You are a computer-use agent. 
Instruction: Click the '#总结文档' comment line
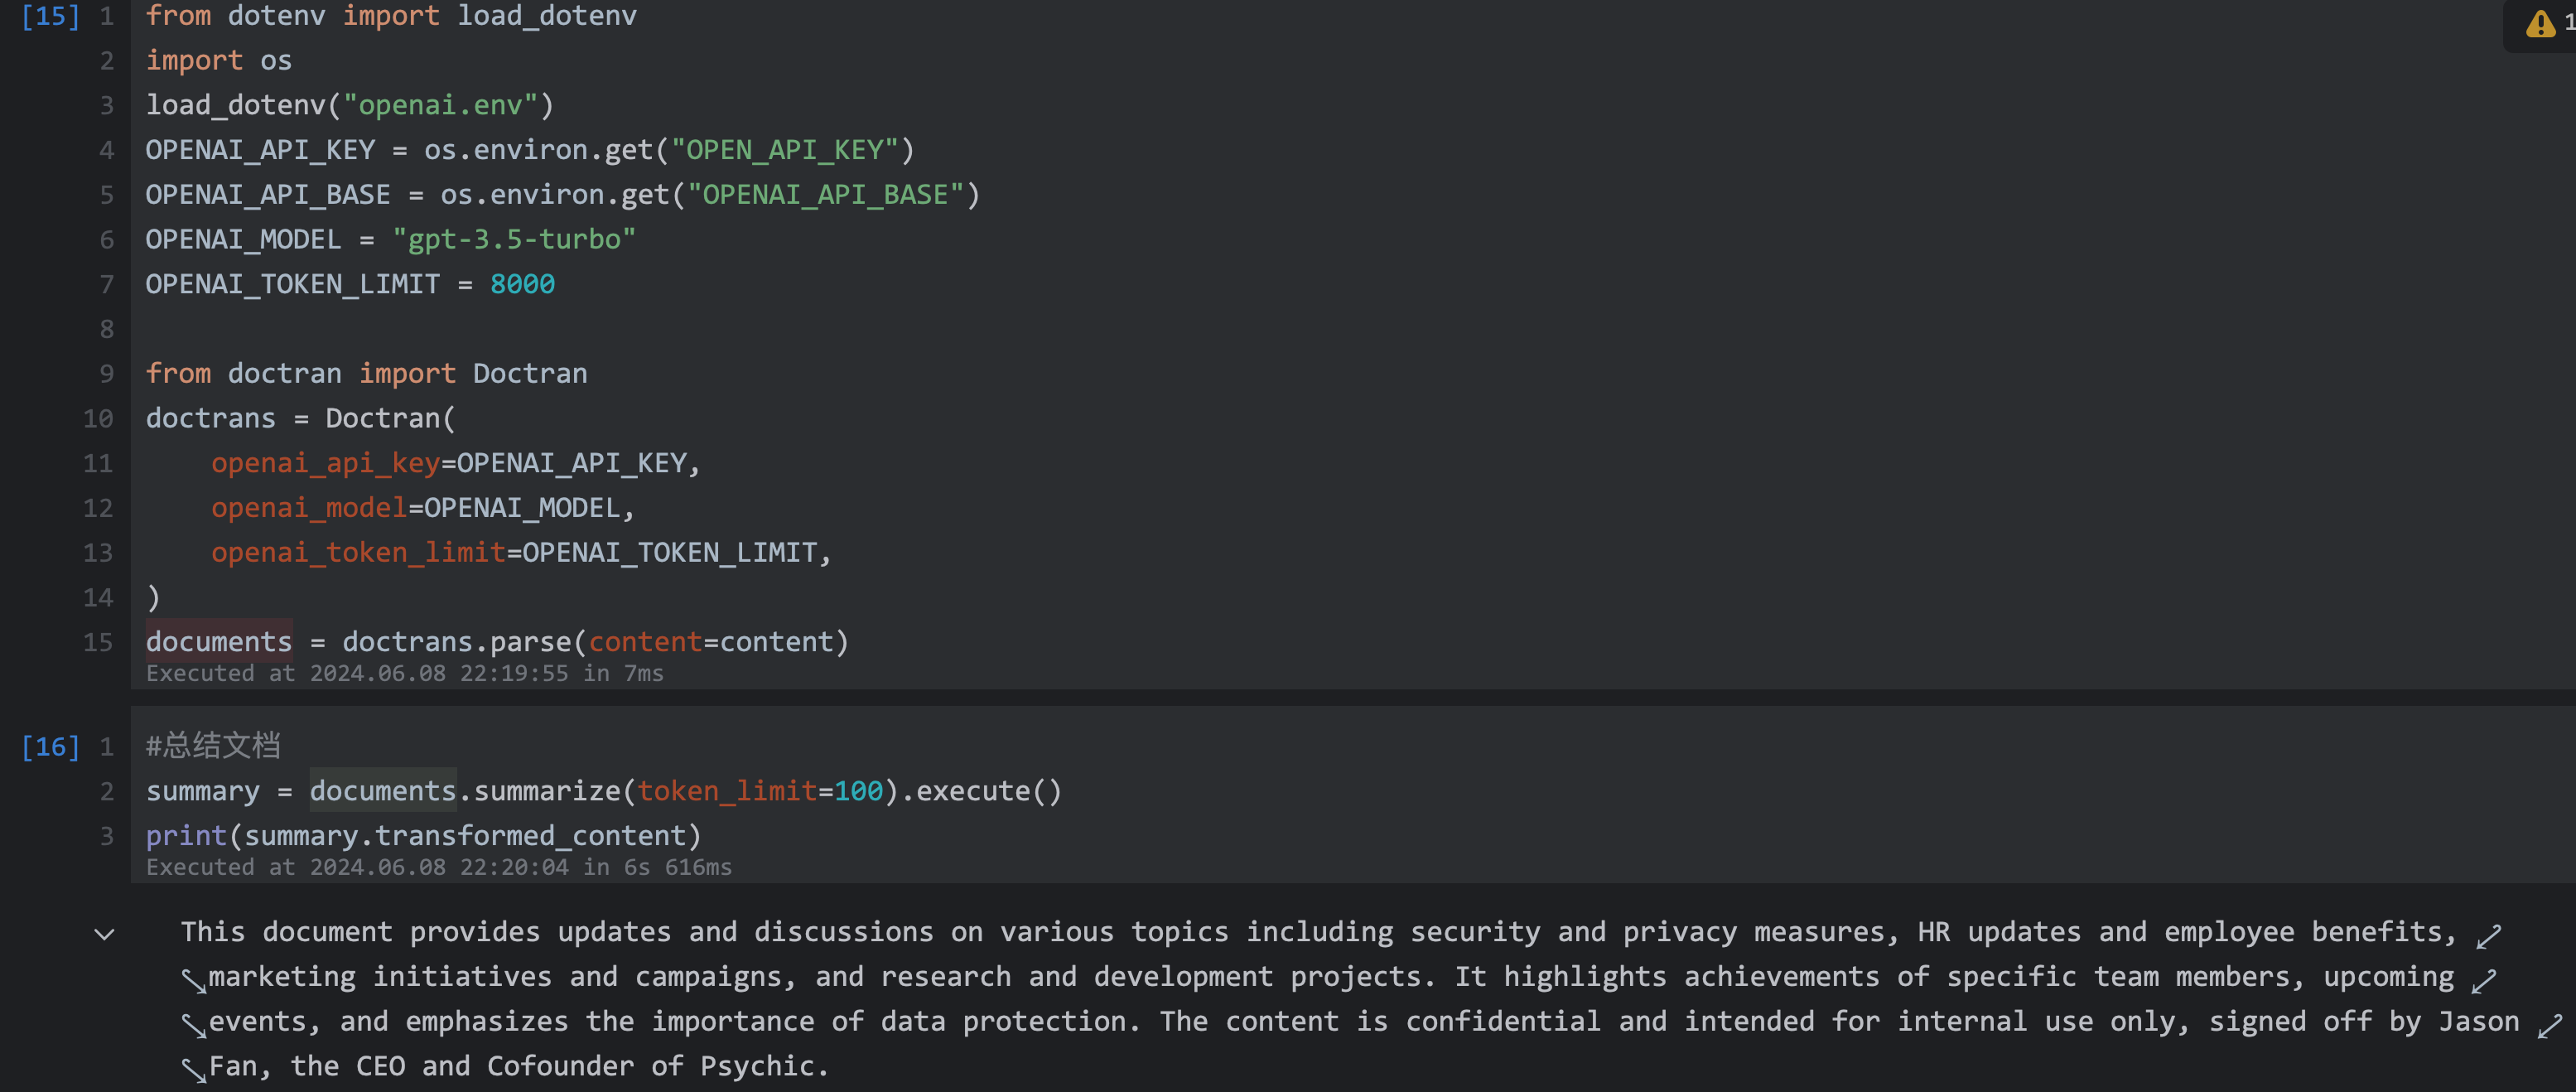pyautogui.click(x=213, y=746)
